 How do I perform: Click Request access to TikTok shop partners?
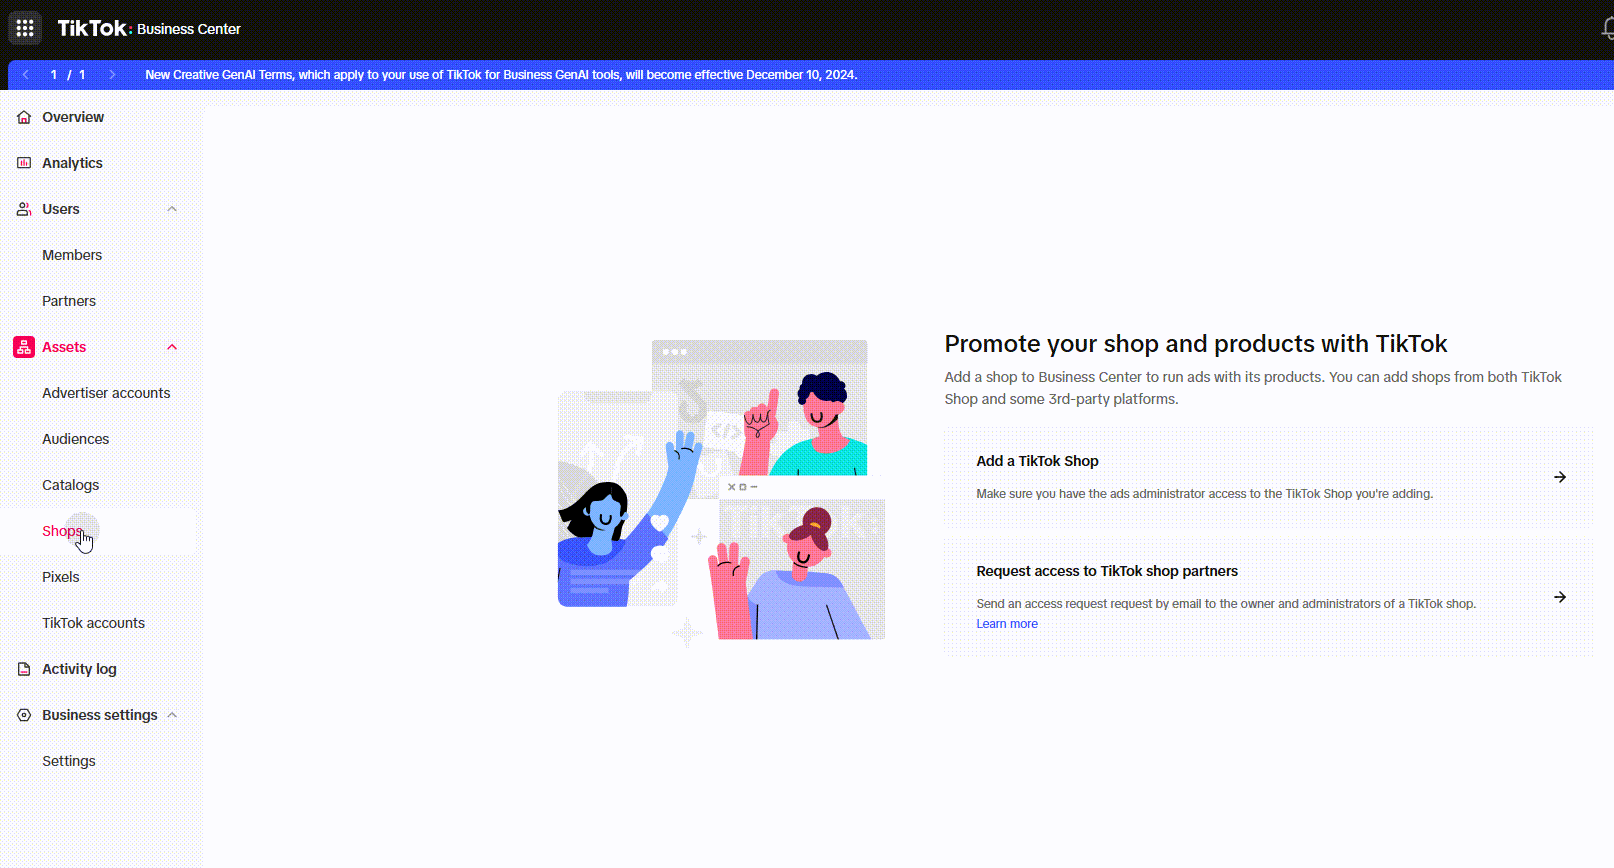[1107, 571]
